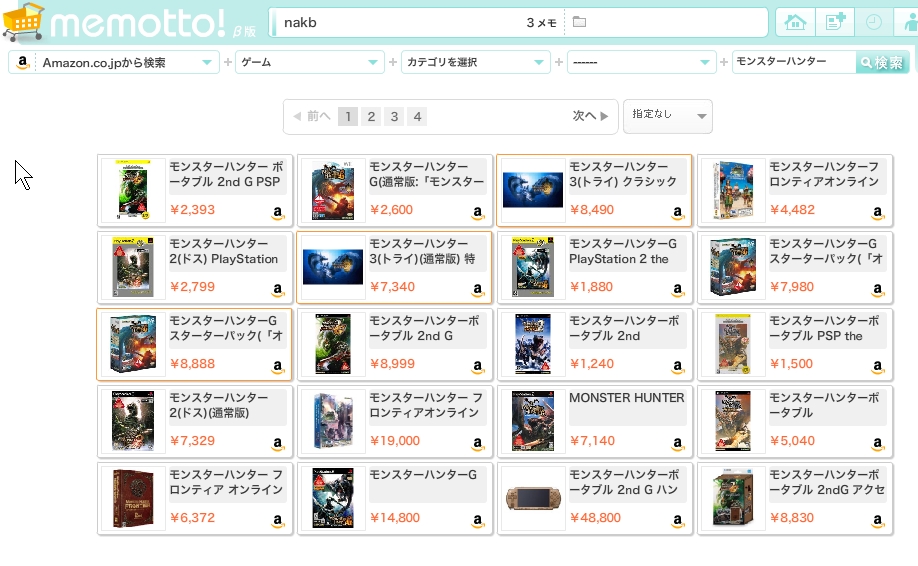Open the Amazon.co.jpから検索 dropdown
This screenshot has height=566, width=918.
click(114, 63)
